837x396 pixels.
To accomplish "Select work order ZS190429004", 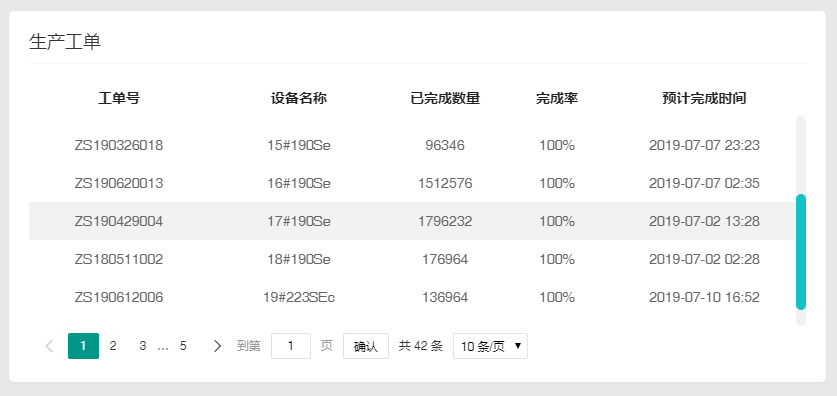I will coord(119,221).
